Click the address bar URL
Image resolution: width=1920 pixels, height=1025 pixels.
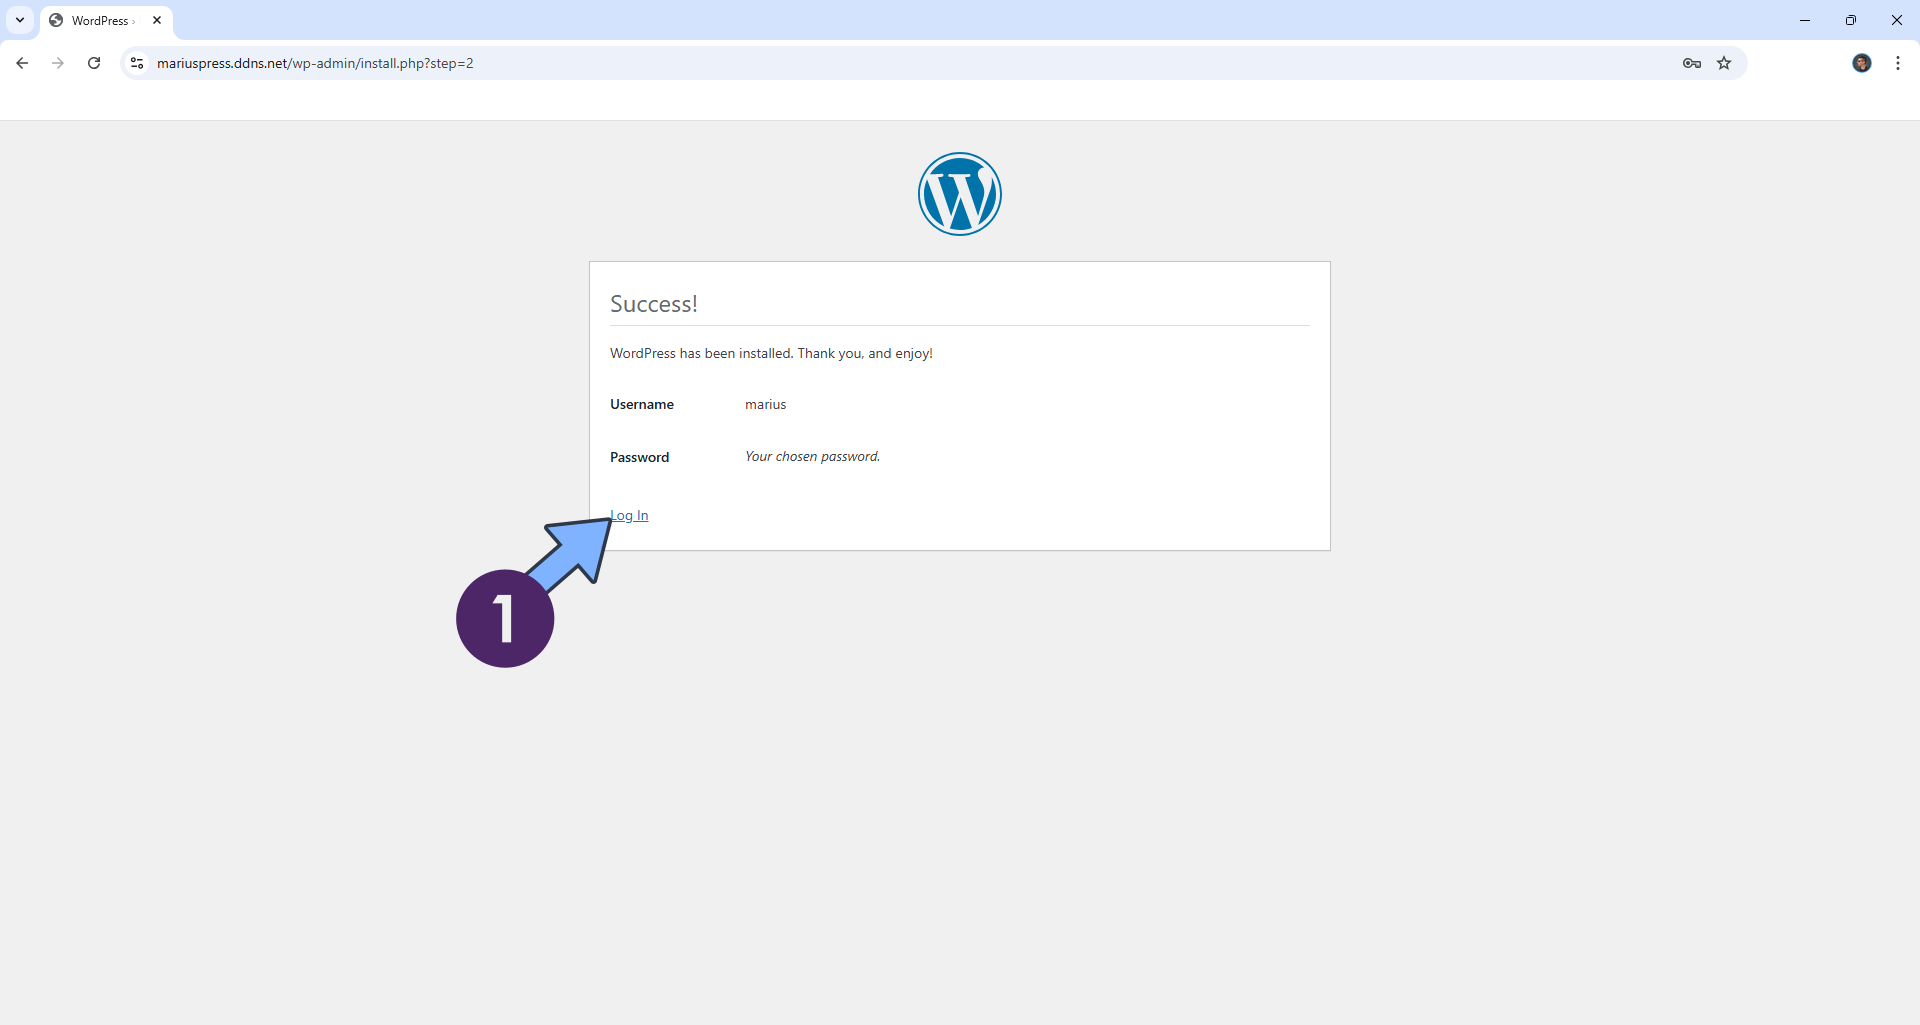(x=315, y=63)
